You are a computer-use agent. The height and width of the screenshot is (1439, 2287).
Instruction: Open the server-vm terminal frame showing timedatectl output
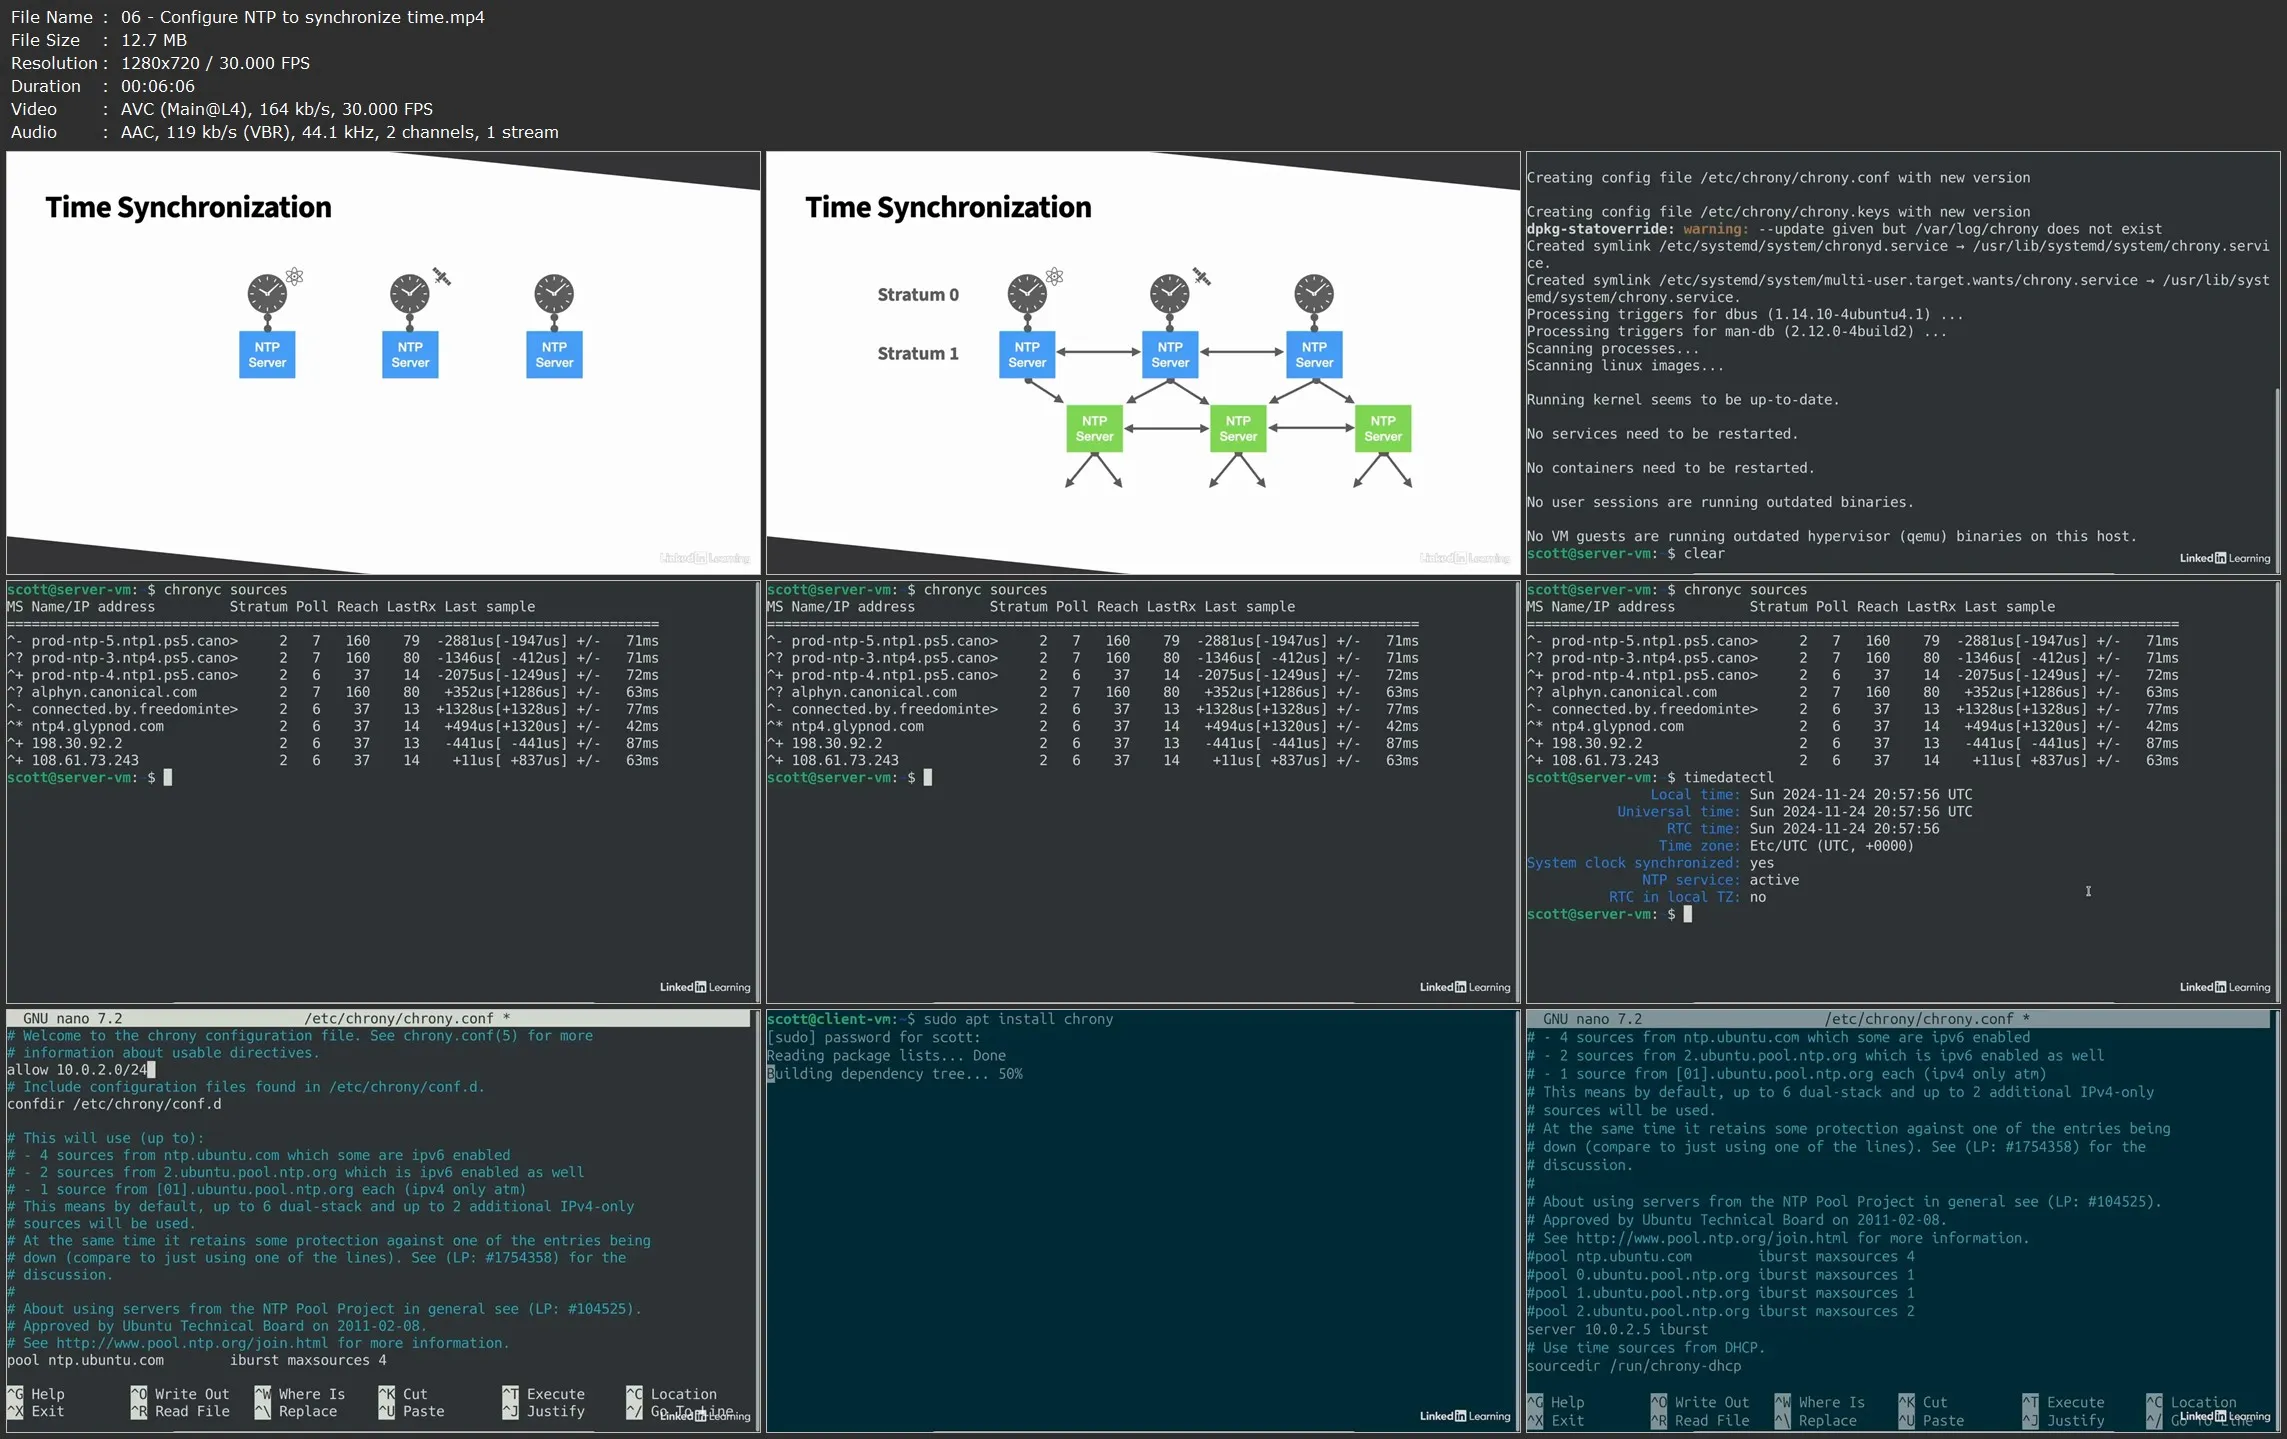click(x=1903, y=792)
